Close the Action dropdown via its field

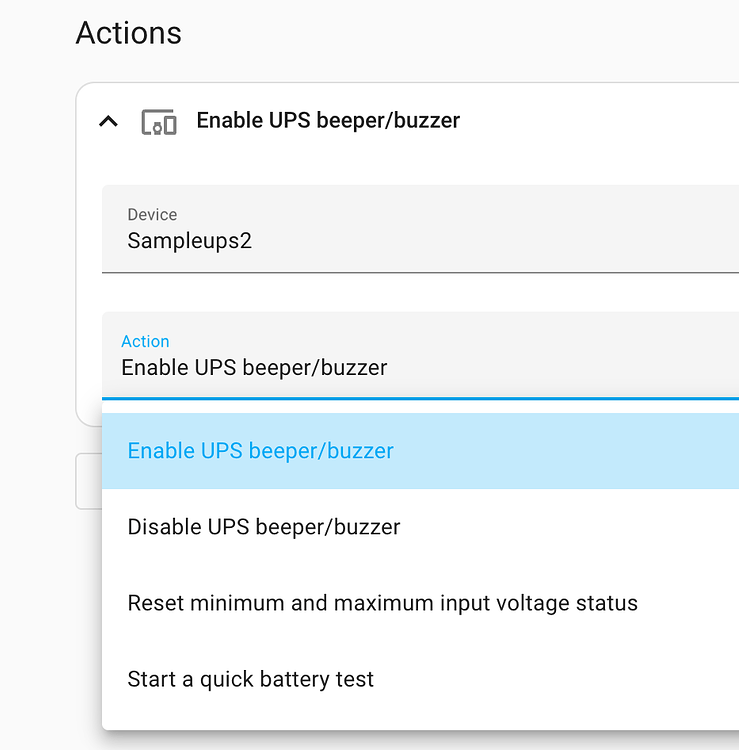click(x=420, y=355)
